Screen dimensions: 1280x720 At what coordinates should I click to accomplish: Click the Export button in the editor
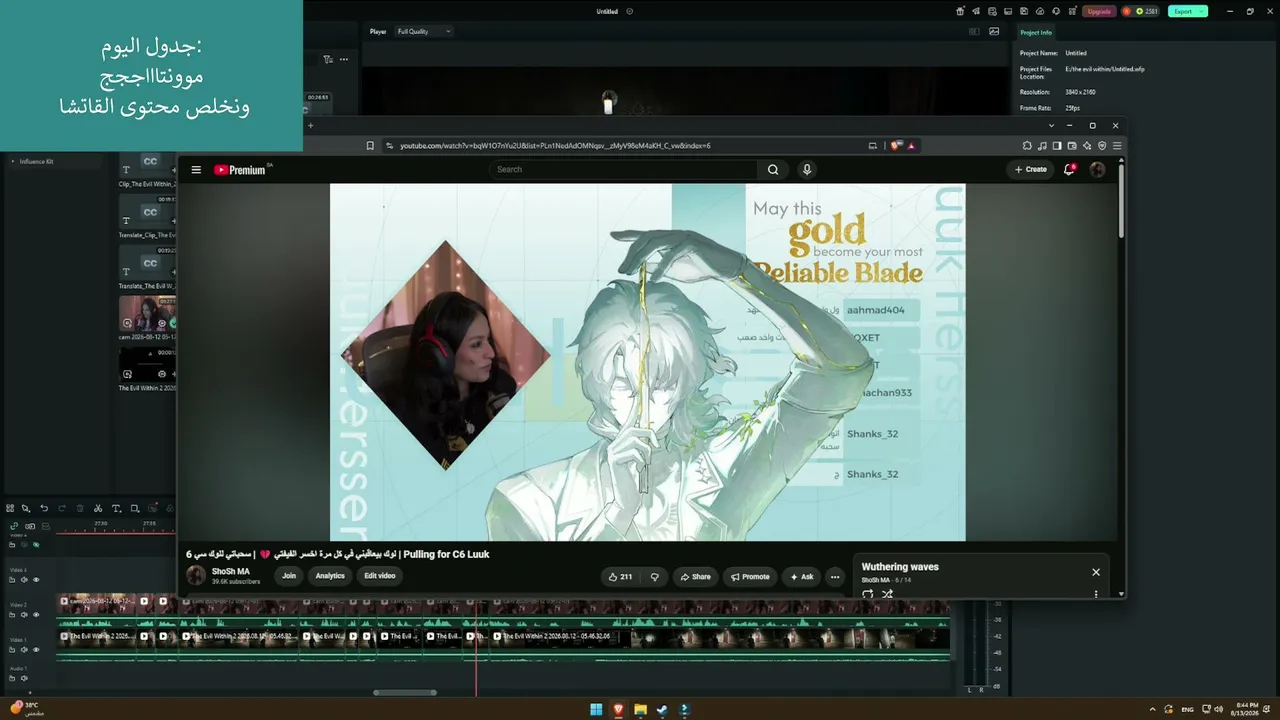pos(1187,12)
